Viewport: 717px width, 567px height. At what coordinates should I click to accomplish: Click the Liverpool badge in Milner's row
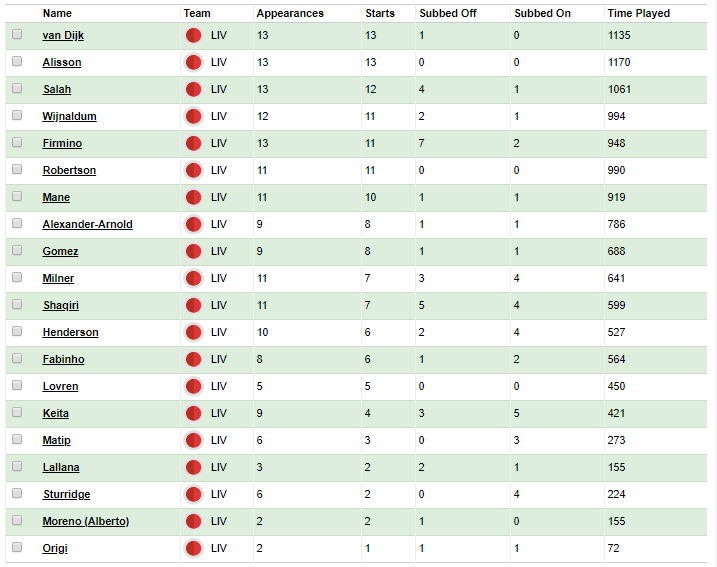pos(193,278)
